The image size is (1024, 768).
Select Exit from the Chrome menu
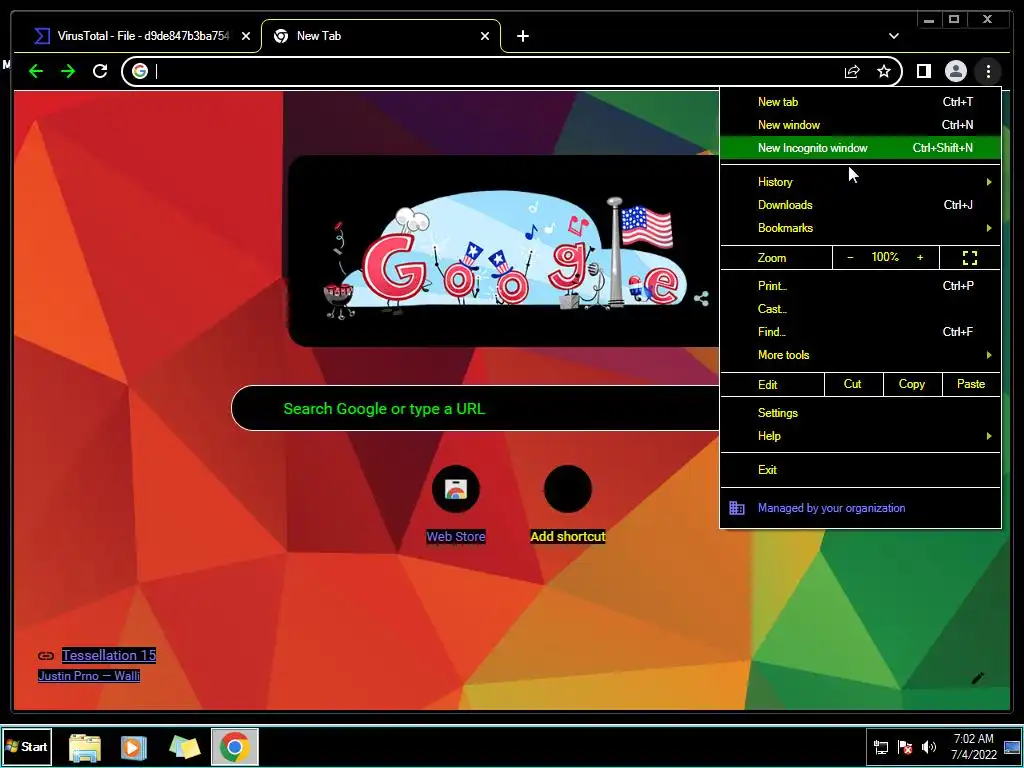(860, 470)
